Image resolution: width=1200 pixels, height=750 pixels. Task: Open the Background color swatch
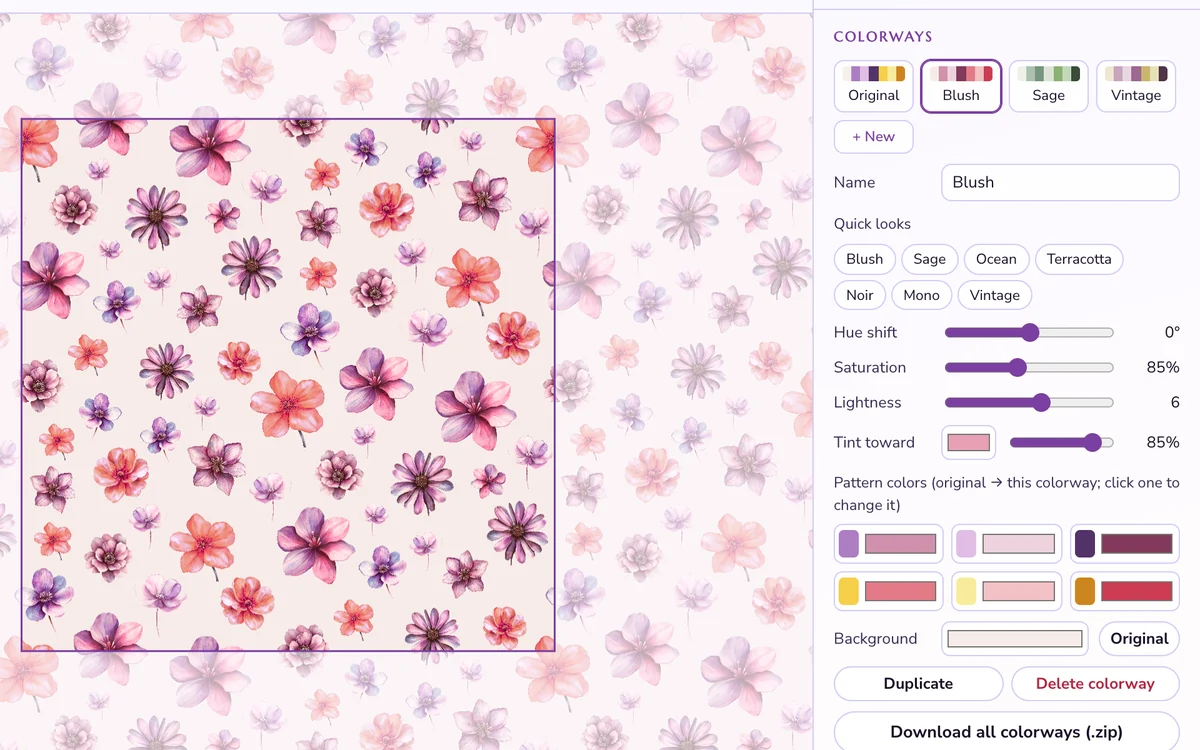[1015, 638]
